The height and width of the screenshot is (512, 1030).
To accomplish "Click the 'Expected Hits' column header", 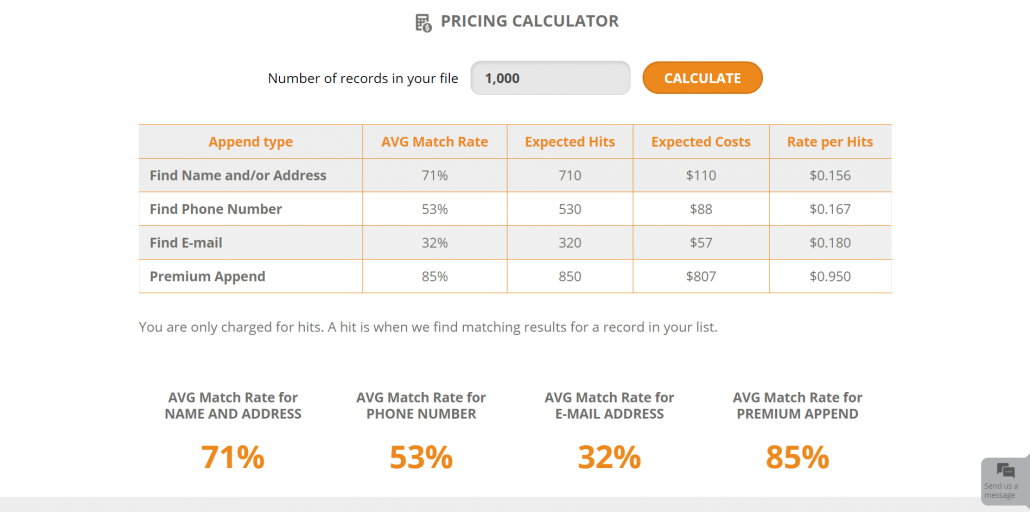I will click(570, 142).
